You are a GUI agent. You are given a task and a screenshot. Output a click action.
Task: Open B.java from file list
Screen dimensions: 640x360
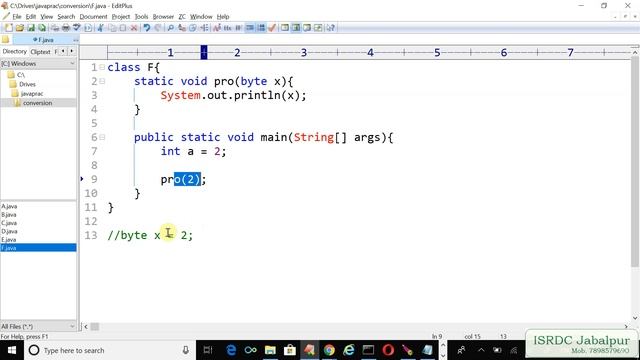click(x=9, y=215)
